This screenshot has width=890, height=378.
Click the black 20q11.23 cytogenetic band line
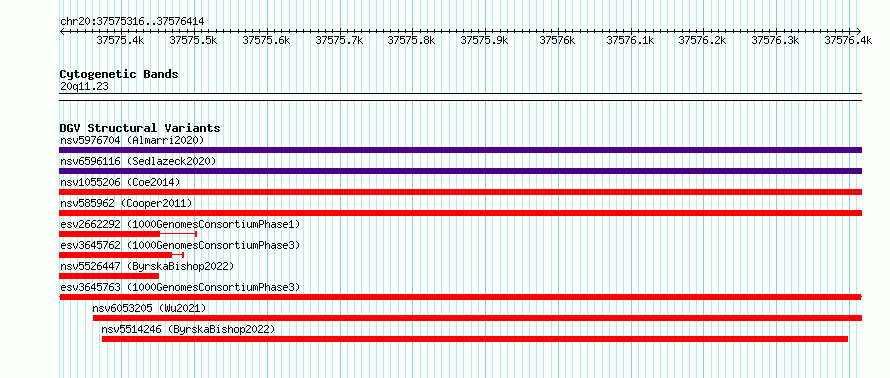[x=460, y=97]
